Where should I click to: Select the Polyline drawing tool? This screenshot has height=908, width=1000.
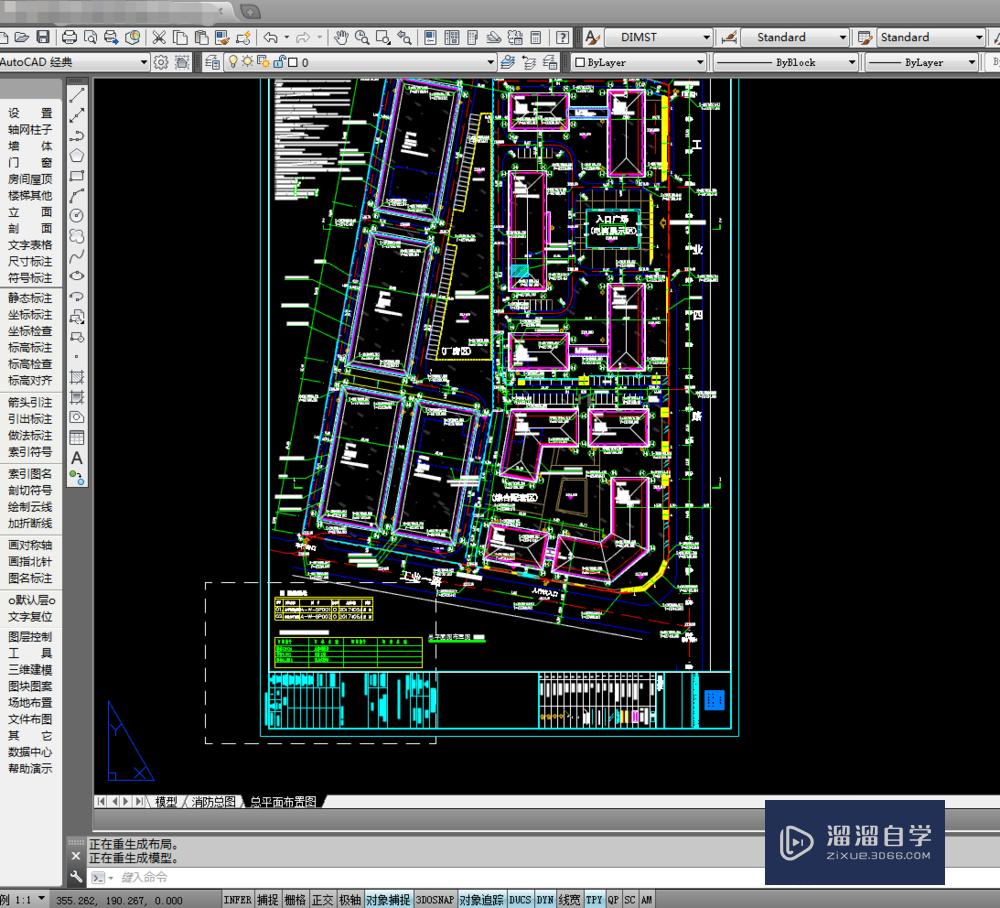click(x=77, y=136)
